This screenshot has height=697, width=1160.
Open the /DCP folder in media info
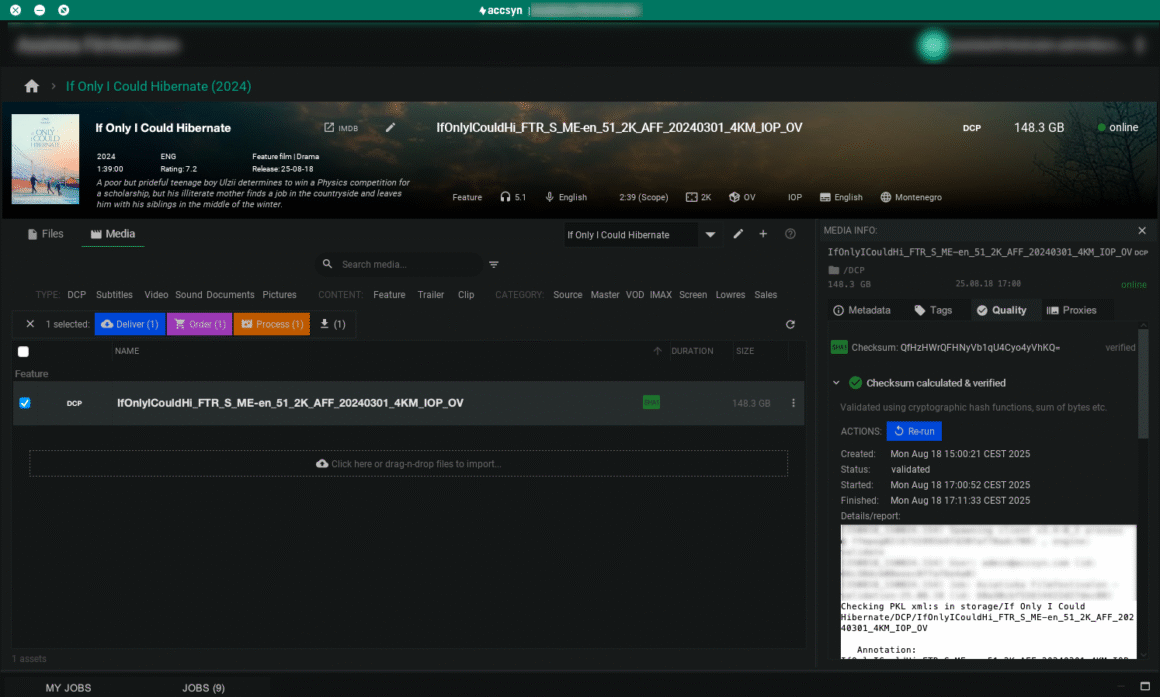point(846,270)
